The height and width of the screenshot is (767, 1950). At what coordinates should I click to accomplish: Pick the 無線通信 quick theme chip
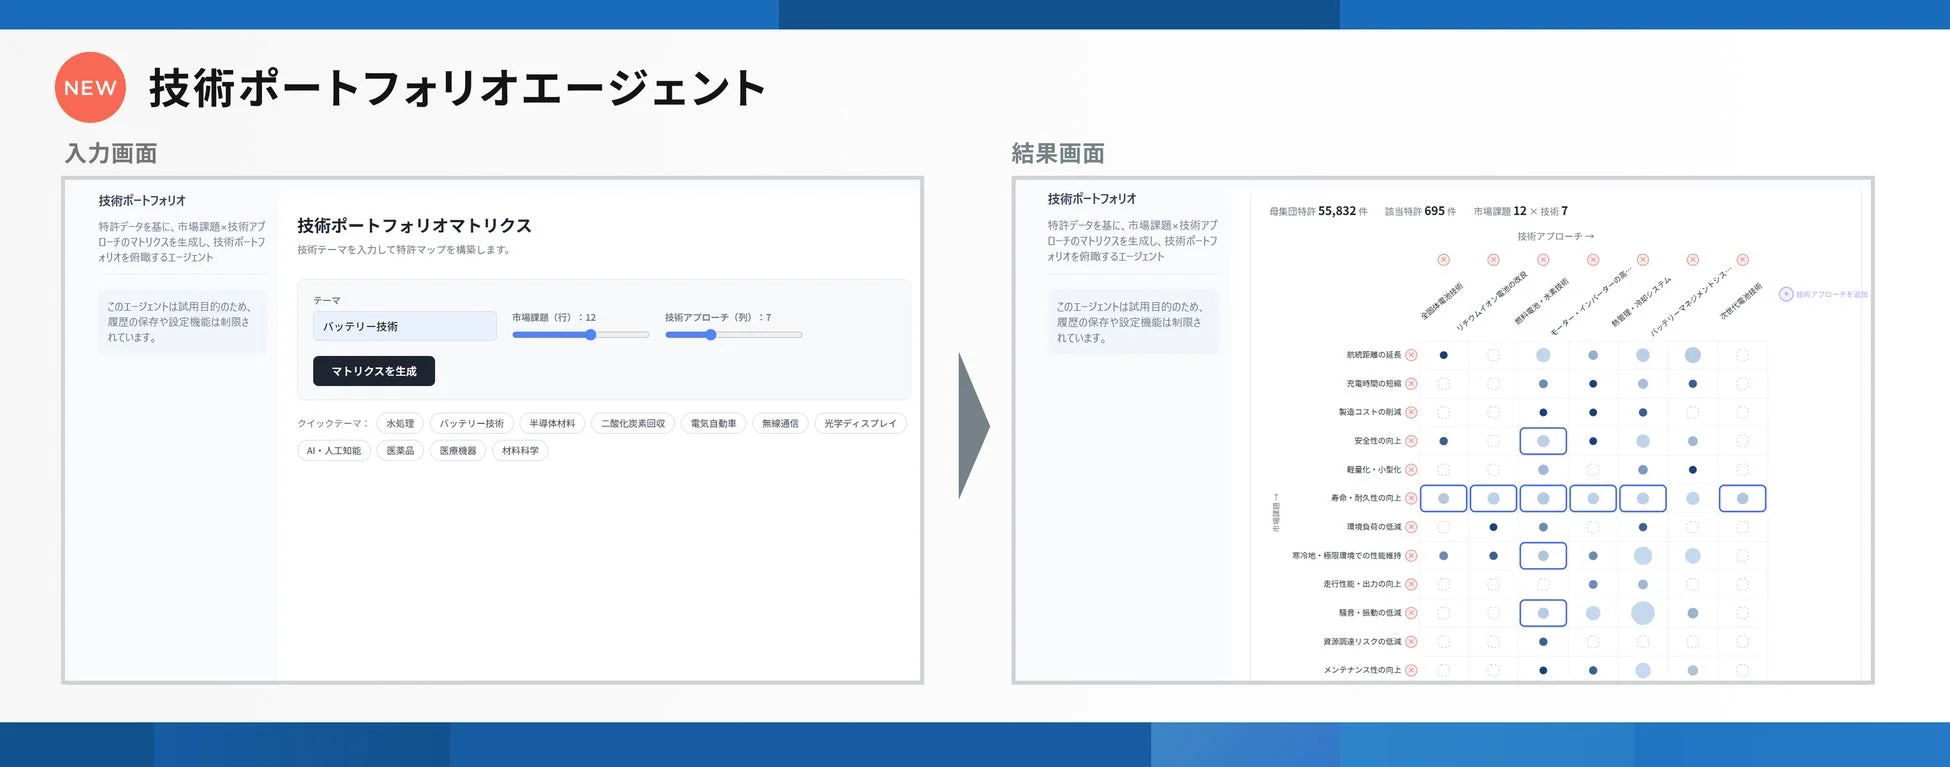(x=780, y=424)
